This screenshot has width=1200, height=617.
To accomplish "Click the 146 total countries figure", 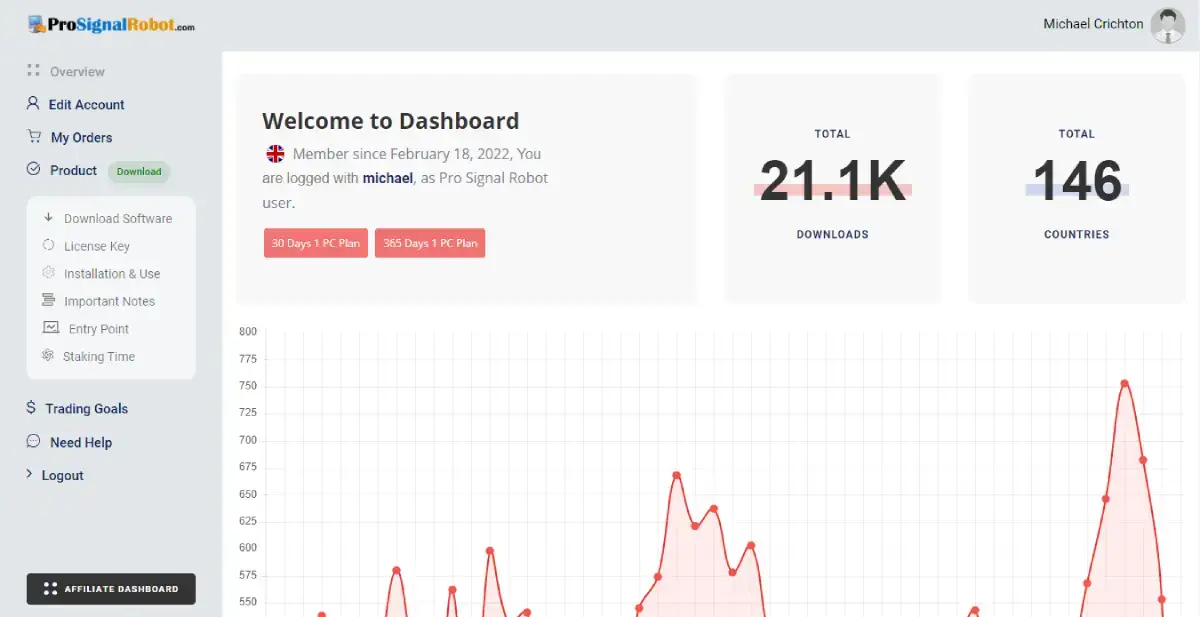I will [x=1077, y=181].
